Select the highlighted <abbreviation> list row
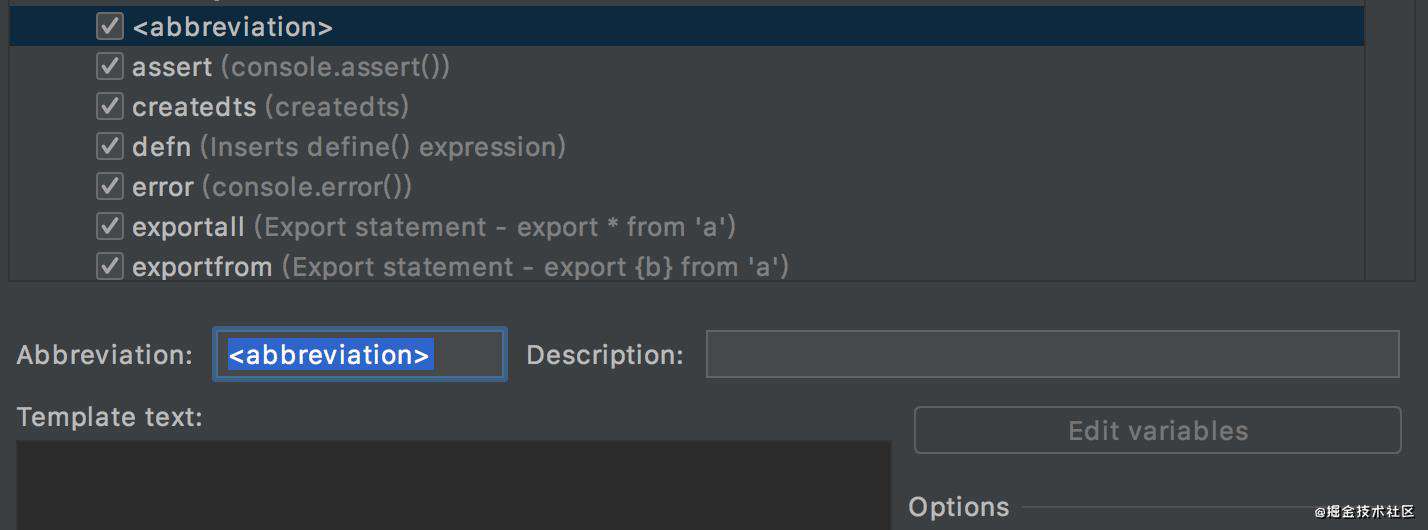 (x=687, y=27)
